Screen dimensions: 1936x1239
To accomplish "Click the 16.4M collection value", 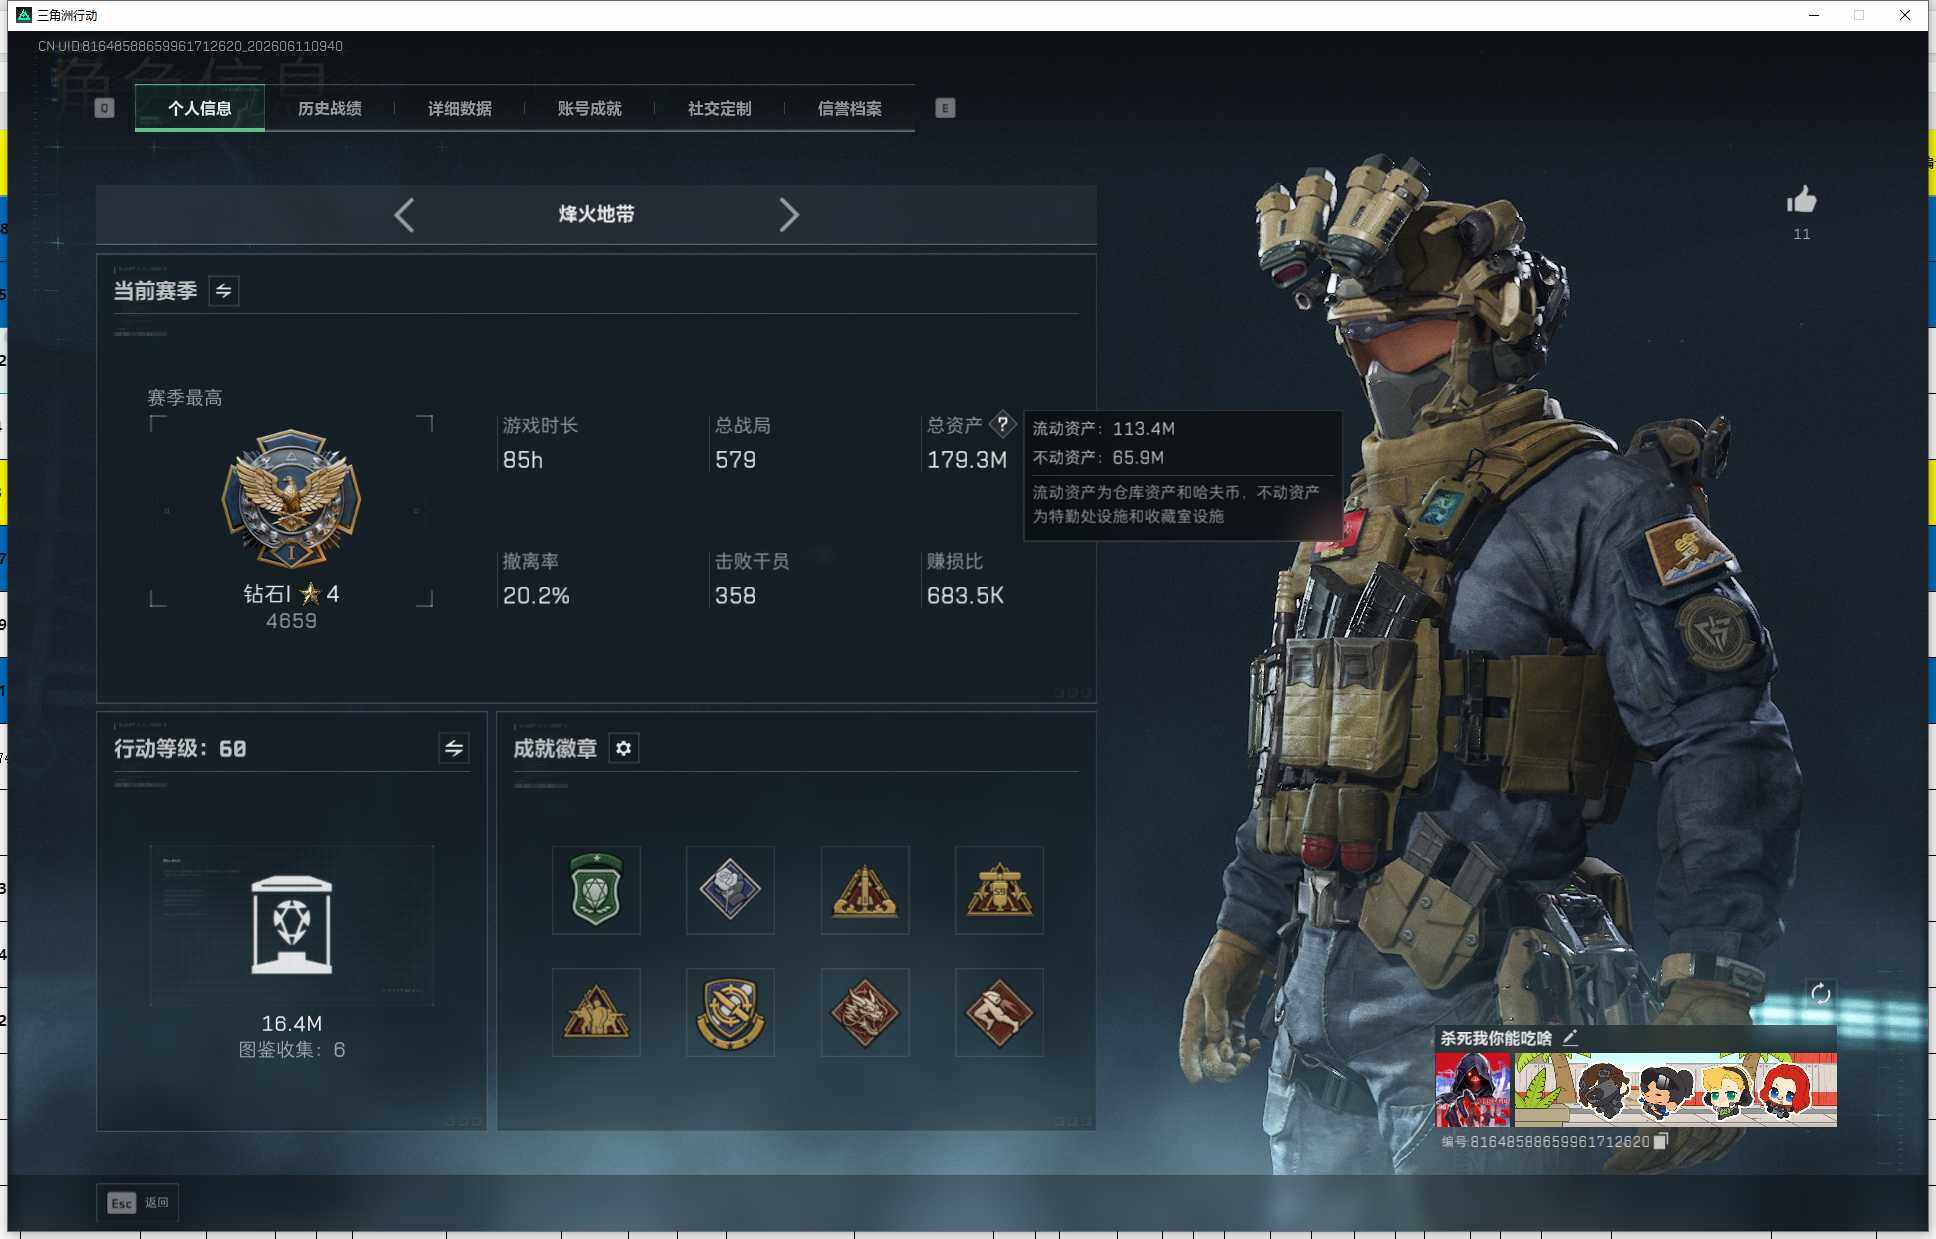I will (291, 1023).
